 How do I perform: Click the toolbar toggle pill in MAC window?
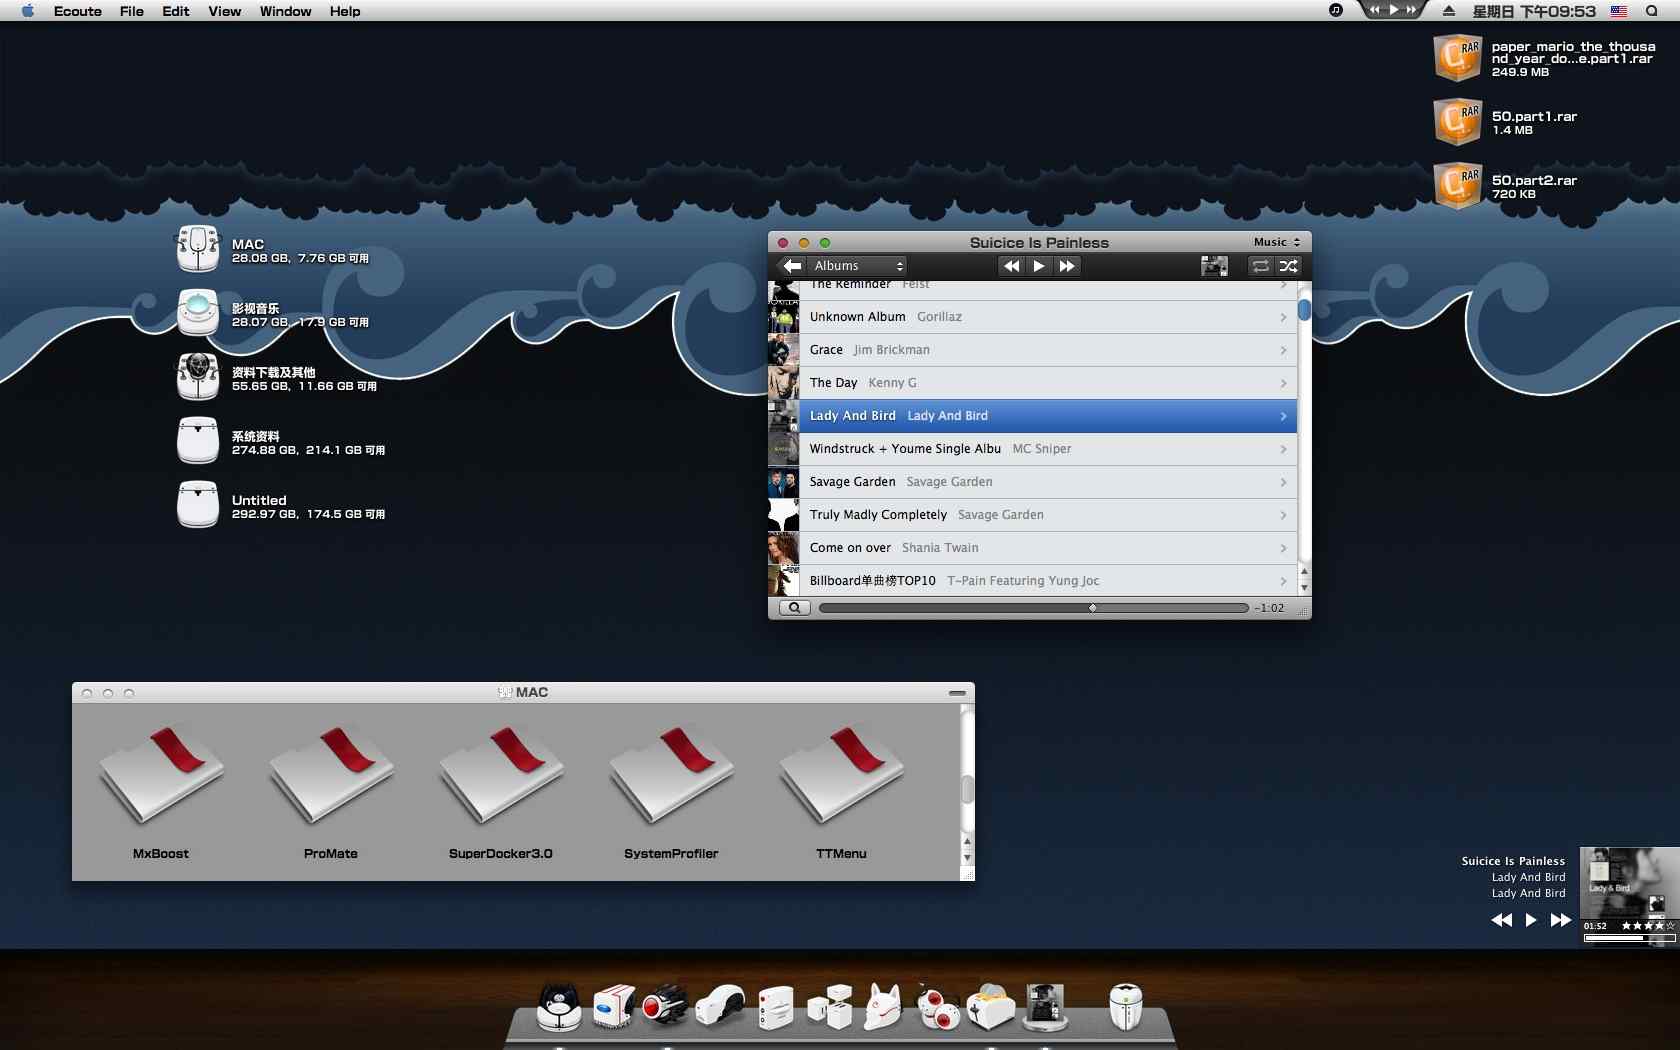coord(957,693)
